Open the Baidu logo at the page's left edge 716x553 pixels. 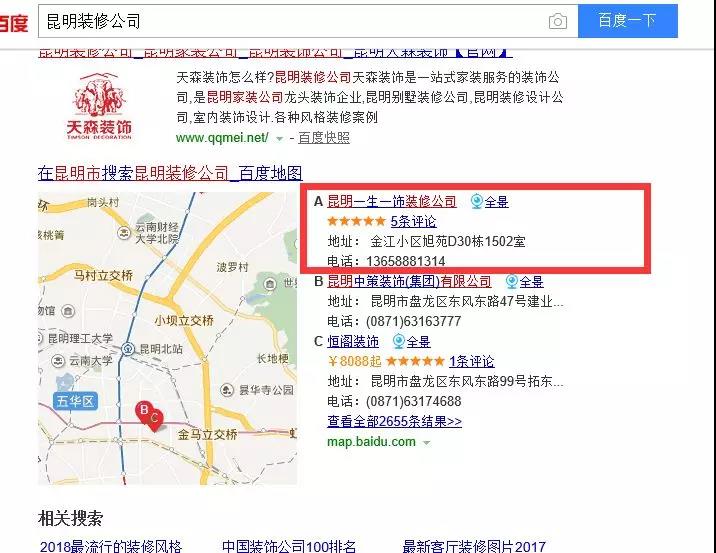(x=14, y=22)
